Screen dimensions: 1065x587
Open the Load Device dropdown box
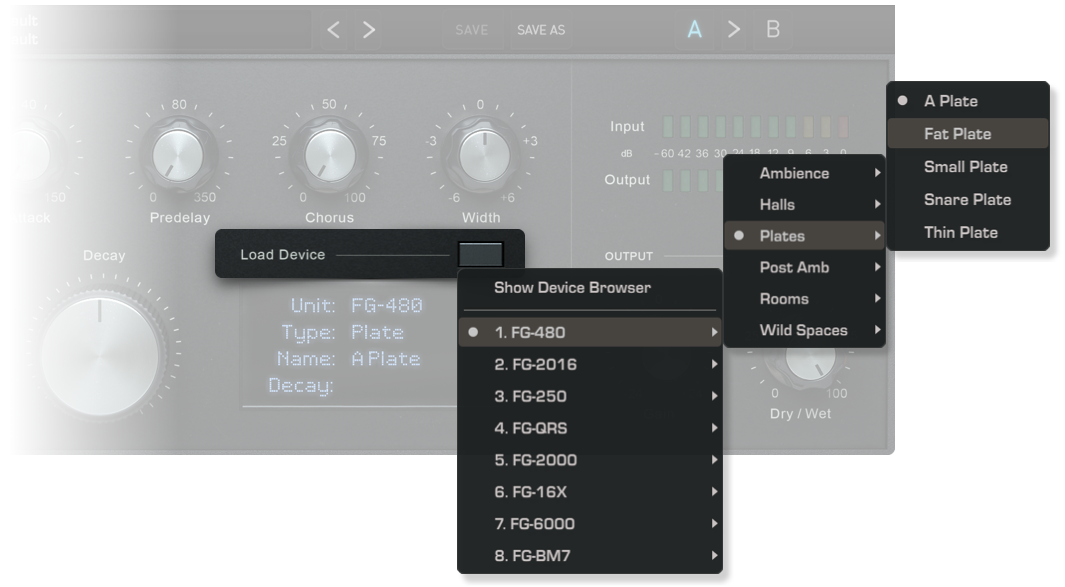(481, 254)
